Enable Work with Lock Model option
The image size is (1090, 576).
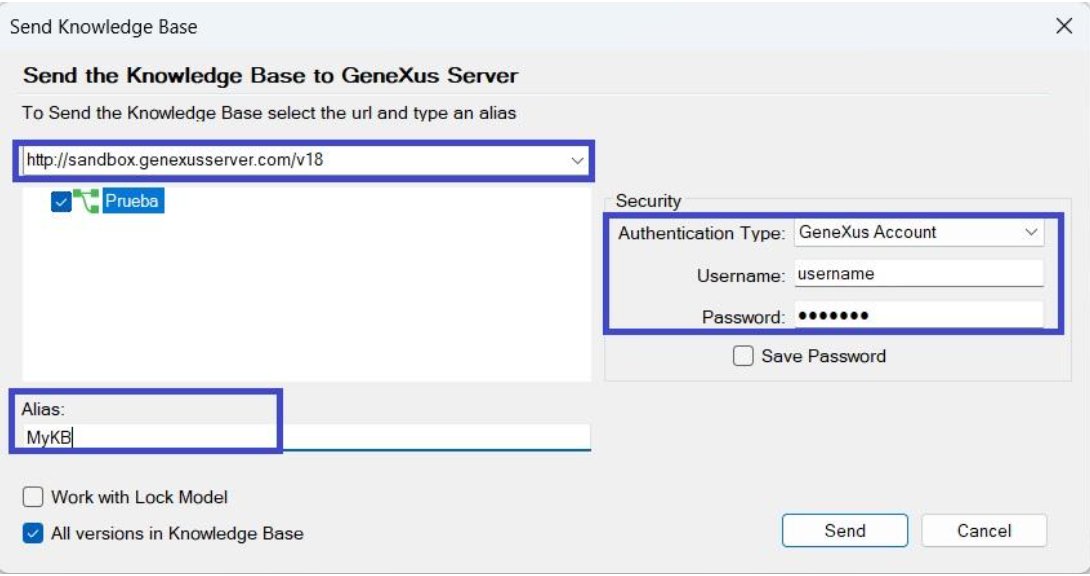tap(33, 497)
